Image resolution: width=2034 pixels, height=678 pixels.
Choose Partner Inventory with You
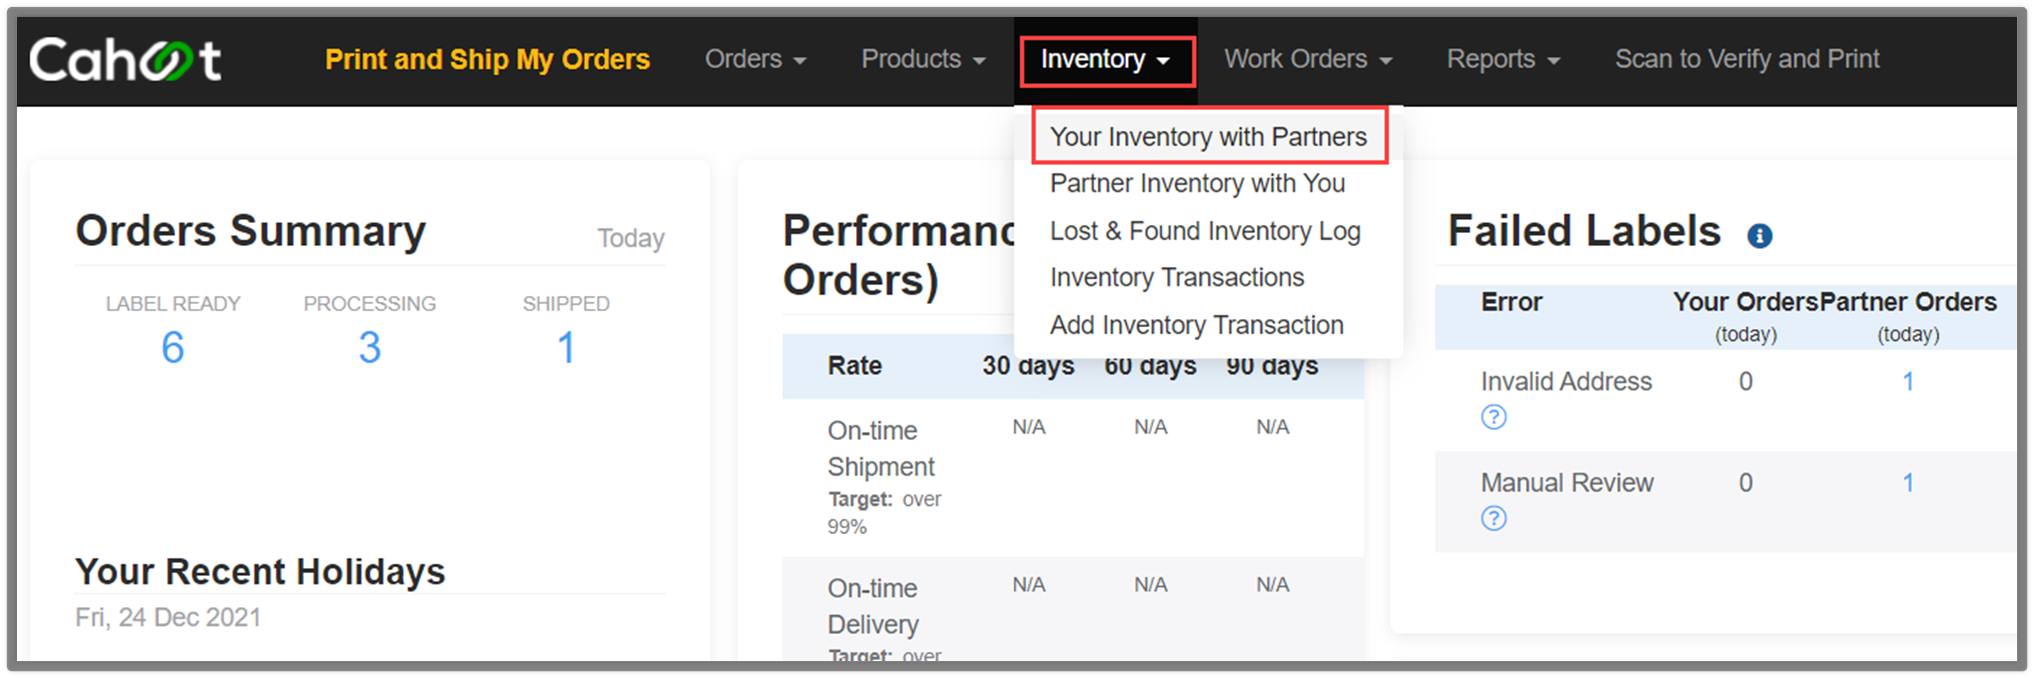(x=1197, y=183)
